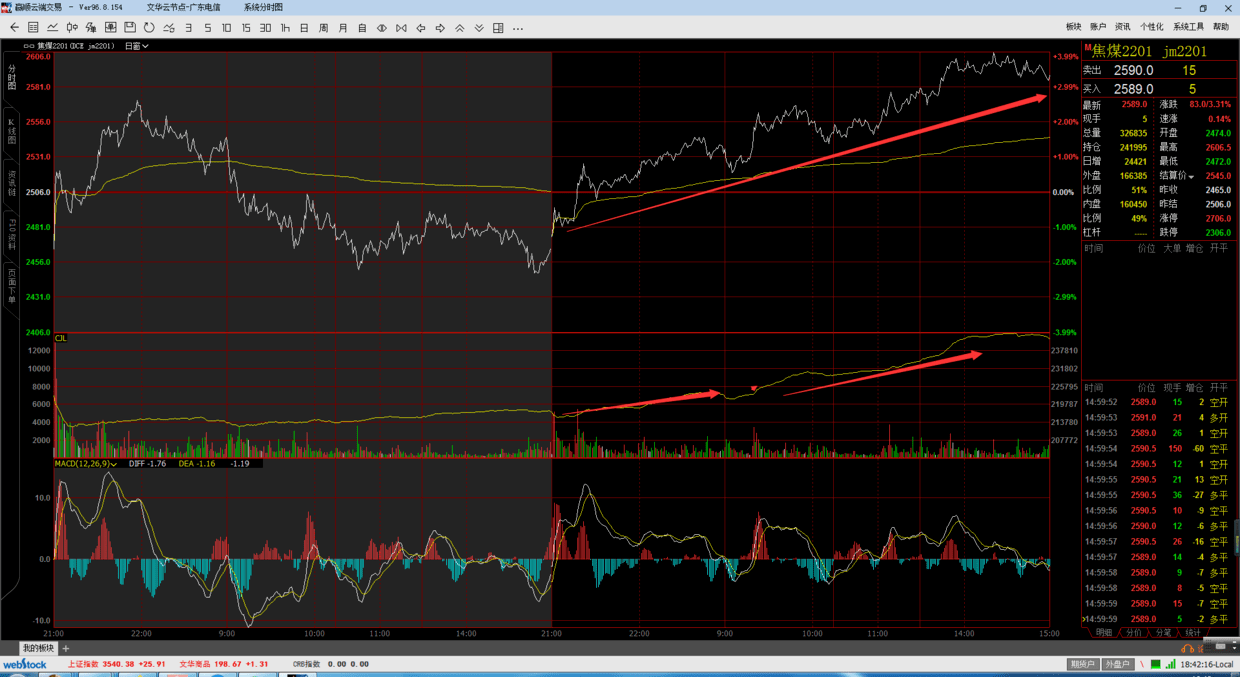The width and height of the screenshot is (1240, 677).
Task: Click the refresh circular arrow icon
Action: (x=149, y=28)
